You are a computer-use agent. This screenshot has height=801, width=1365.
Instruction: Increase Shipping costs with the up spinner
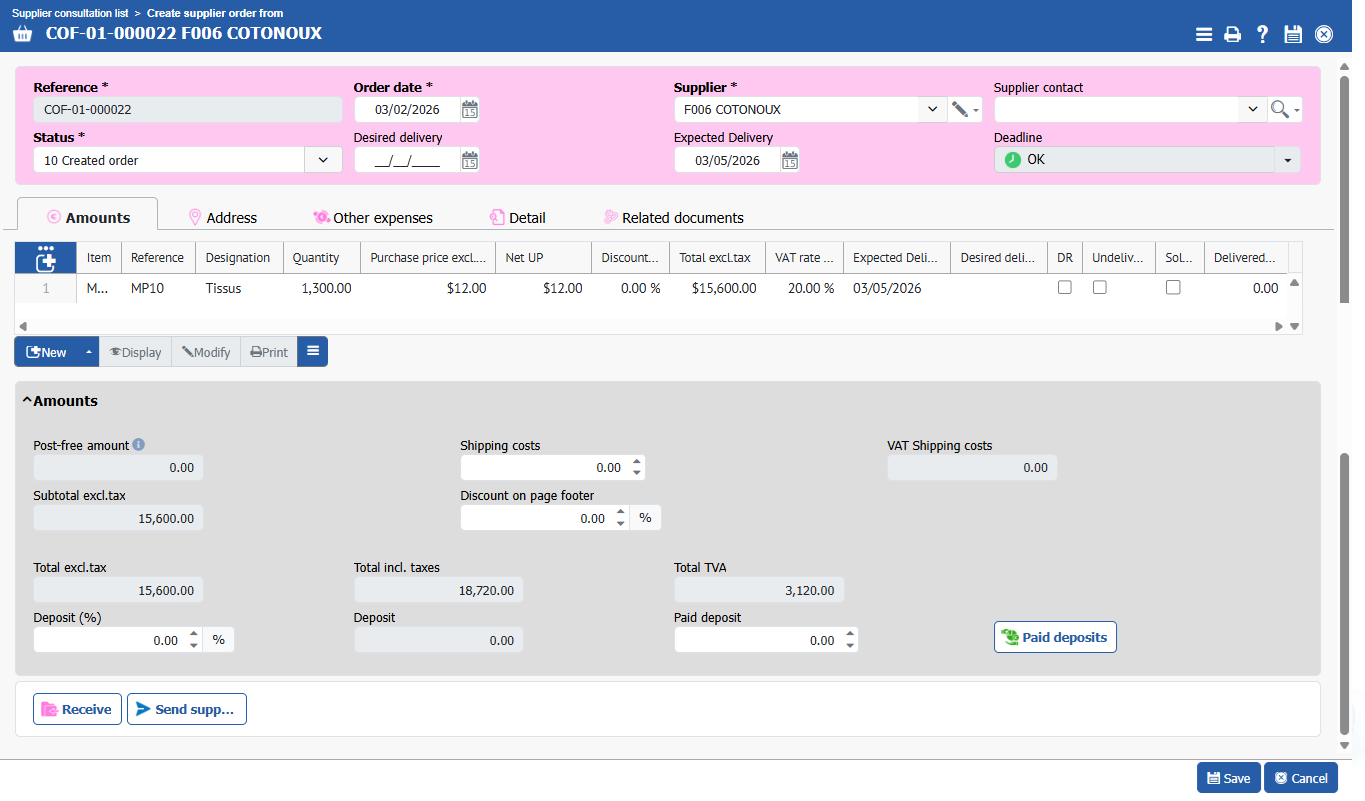pyautogui.click(x=637, y=462)
